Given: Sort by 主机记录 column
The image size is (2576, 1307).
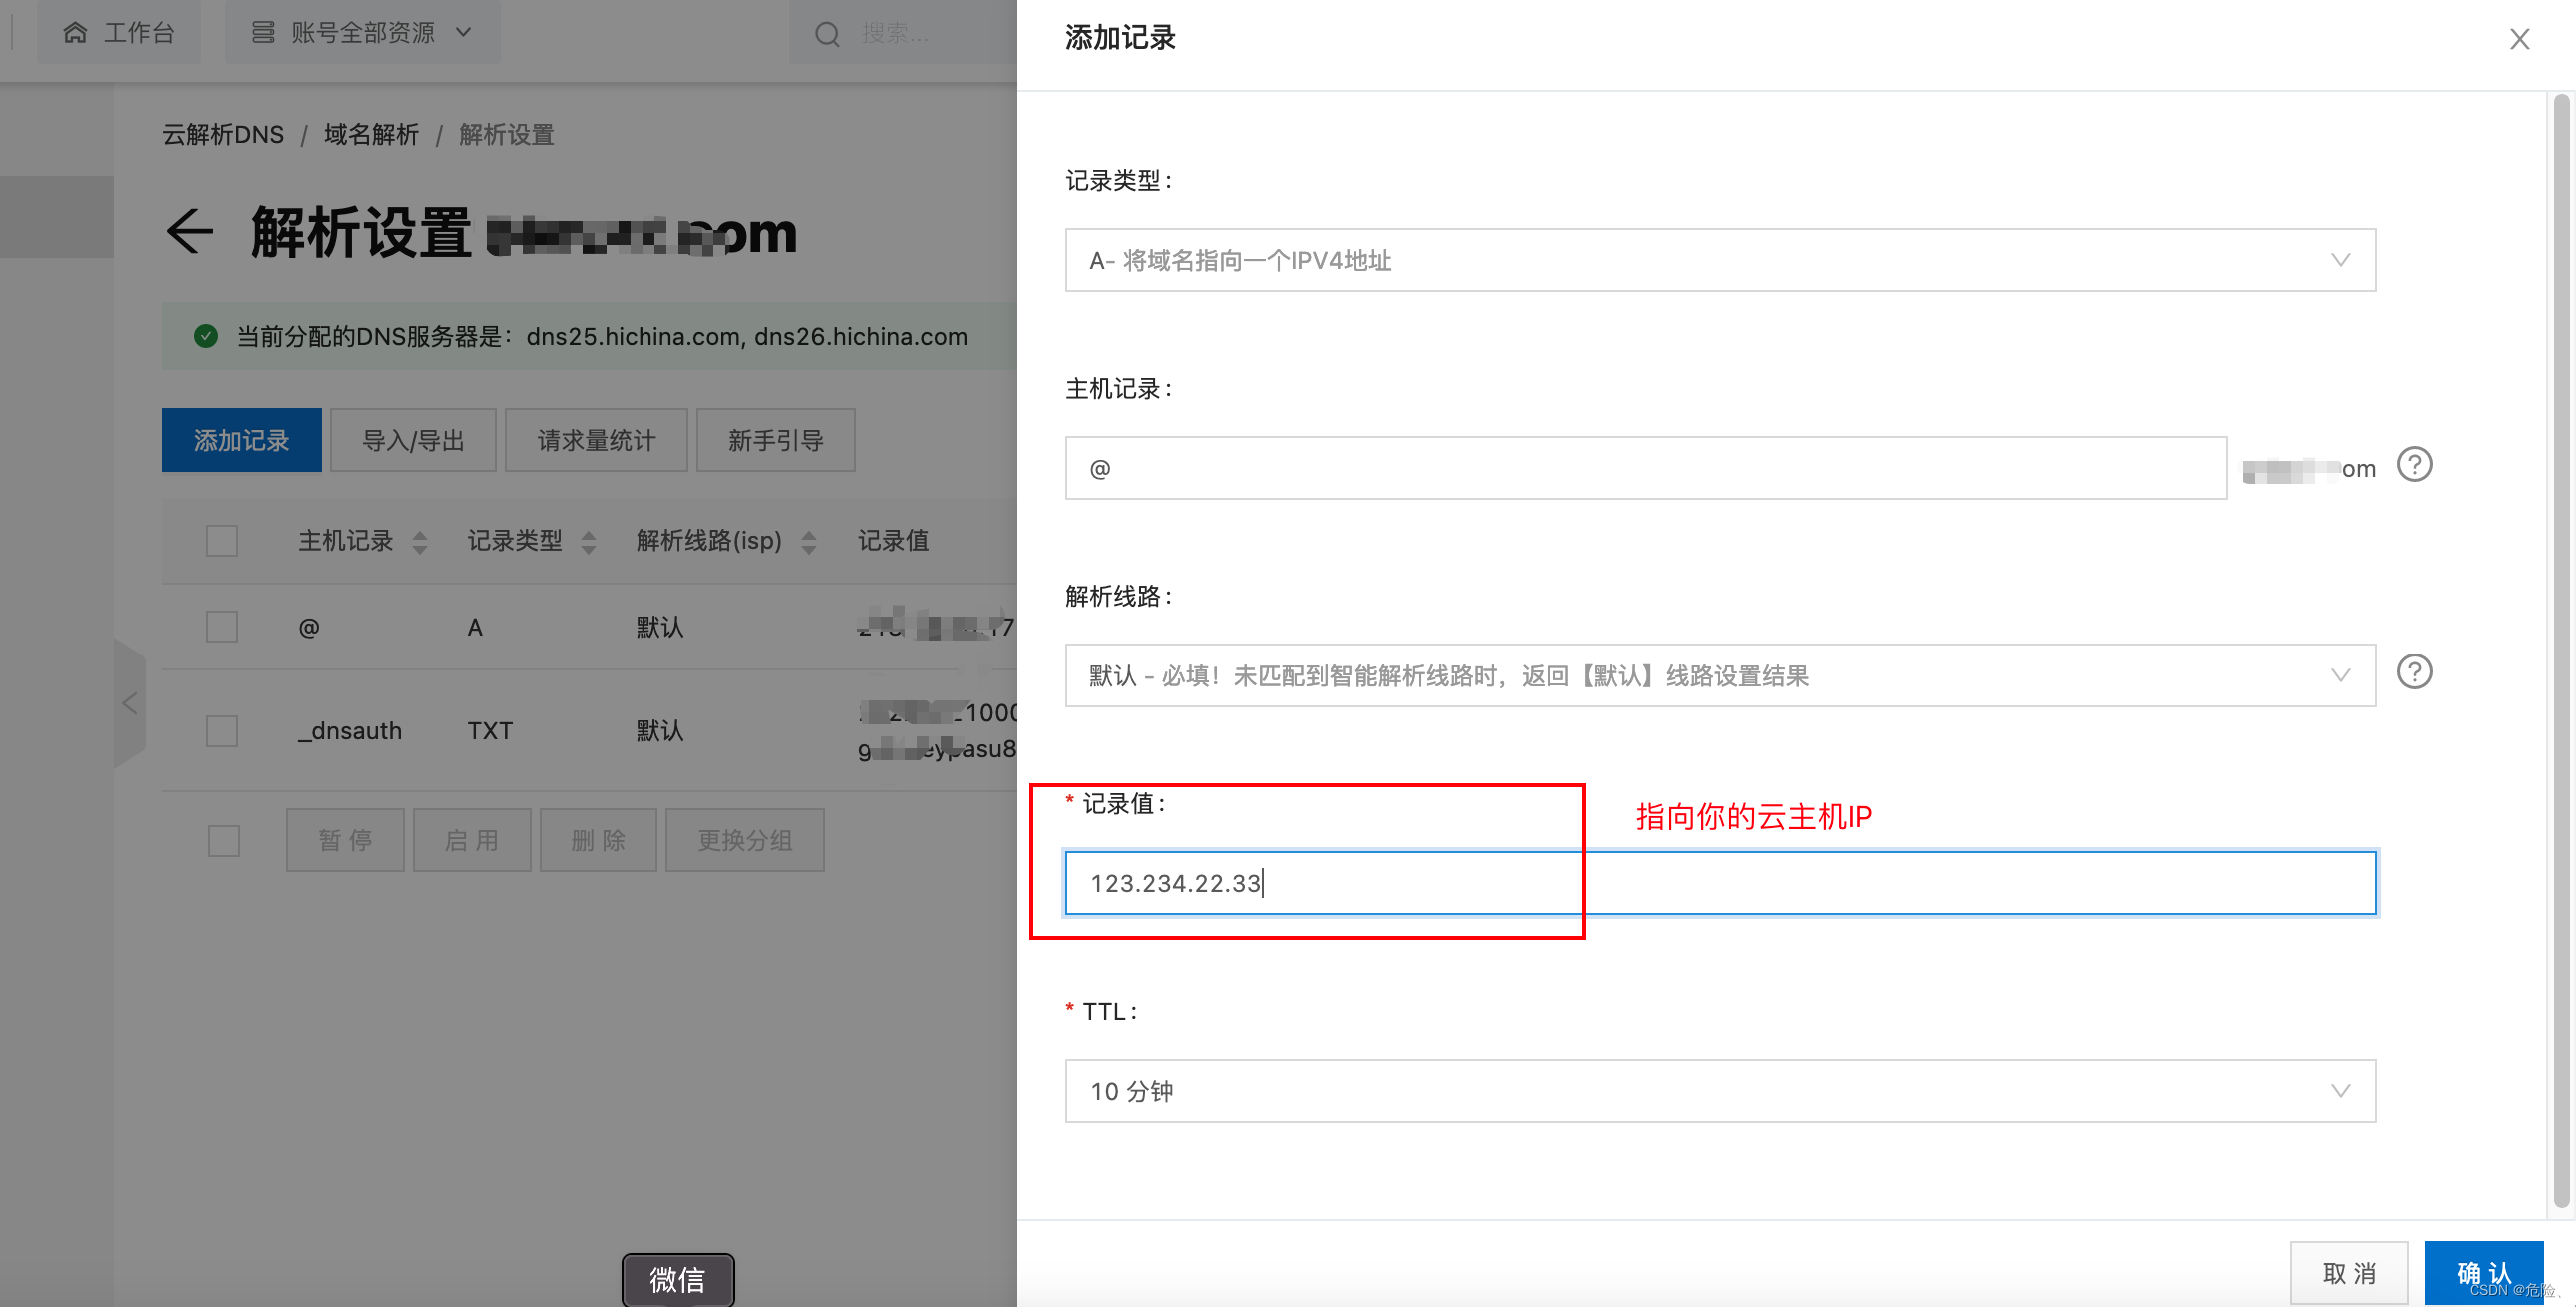Looking at the screenshot, I should tap(419, 541).
